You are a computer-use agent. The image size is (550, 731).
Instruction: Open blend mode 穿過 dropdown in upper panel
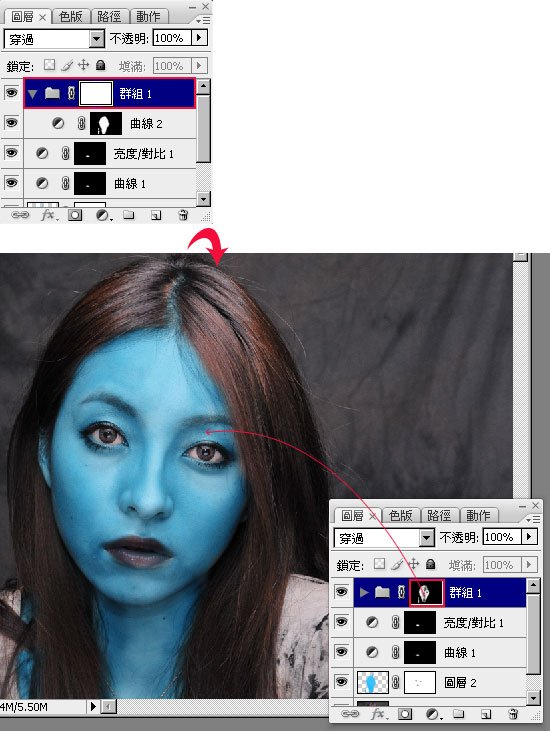click(96, 39)
